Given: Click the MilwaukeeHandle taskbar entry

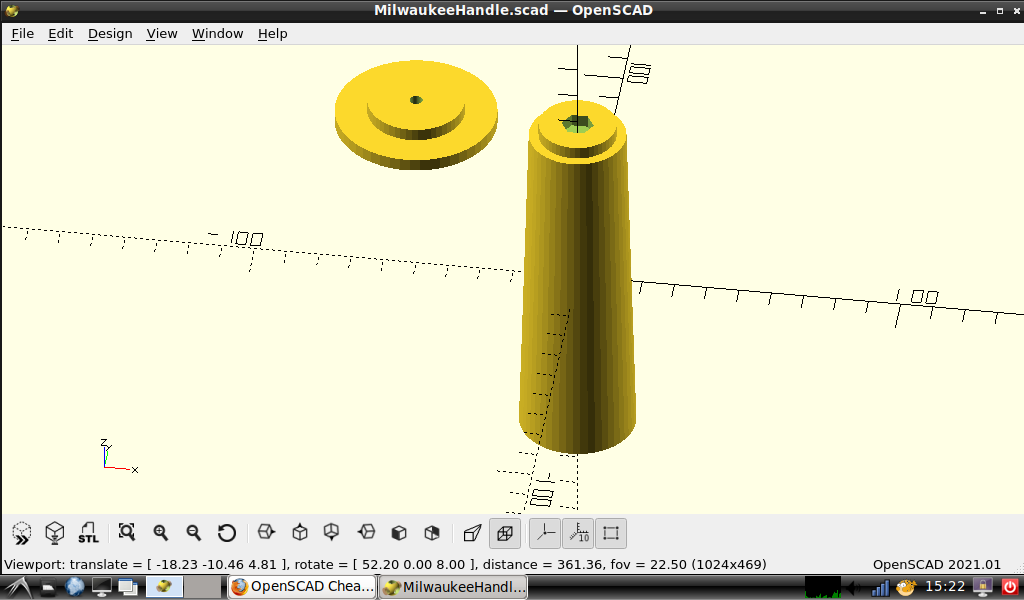Looking at the screenshot, I should 453,587.
